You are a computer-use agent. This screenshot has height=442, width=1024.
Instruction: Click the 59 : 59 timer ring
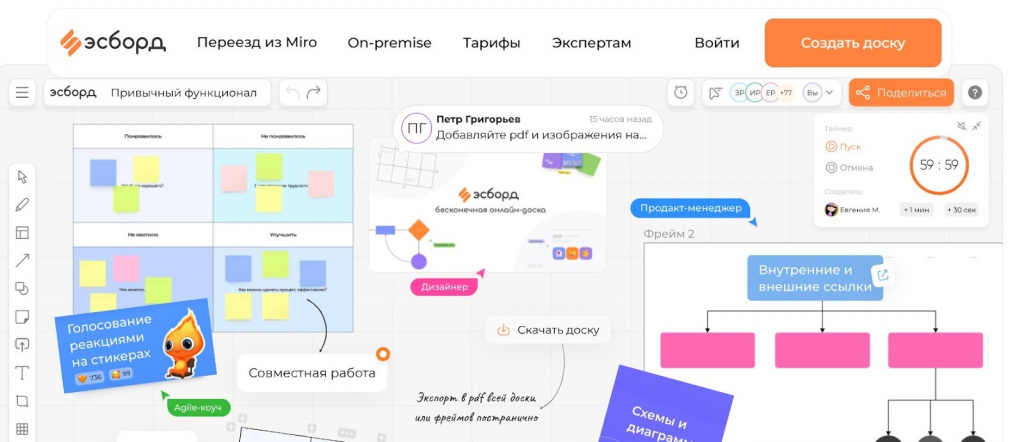click(939, 165)
